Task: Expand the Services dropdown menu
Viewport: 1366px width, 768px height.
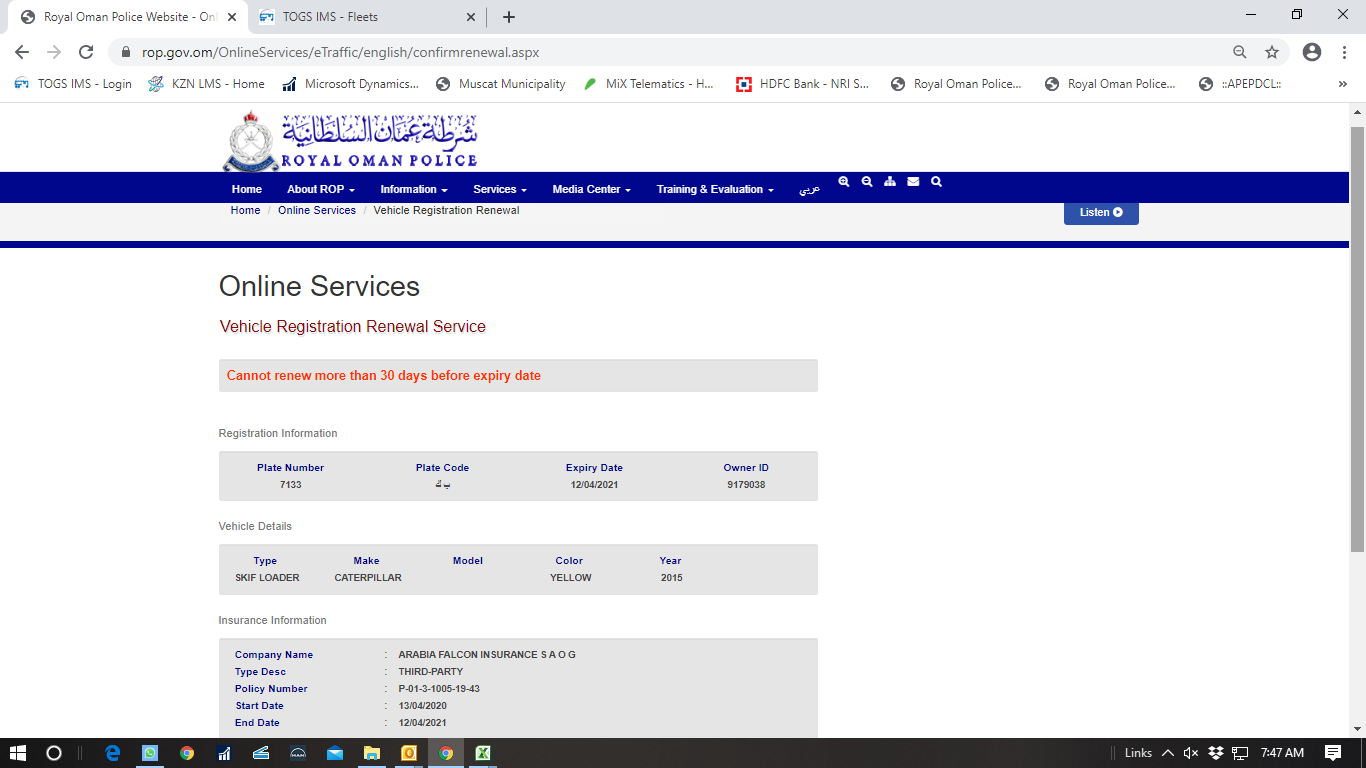Action: [x=500, y=189]
